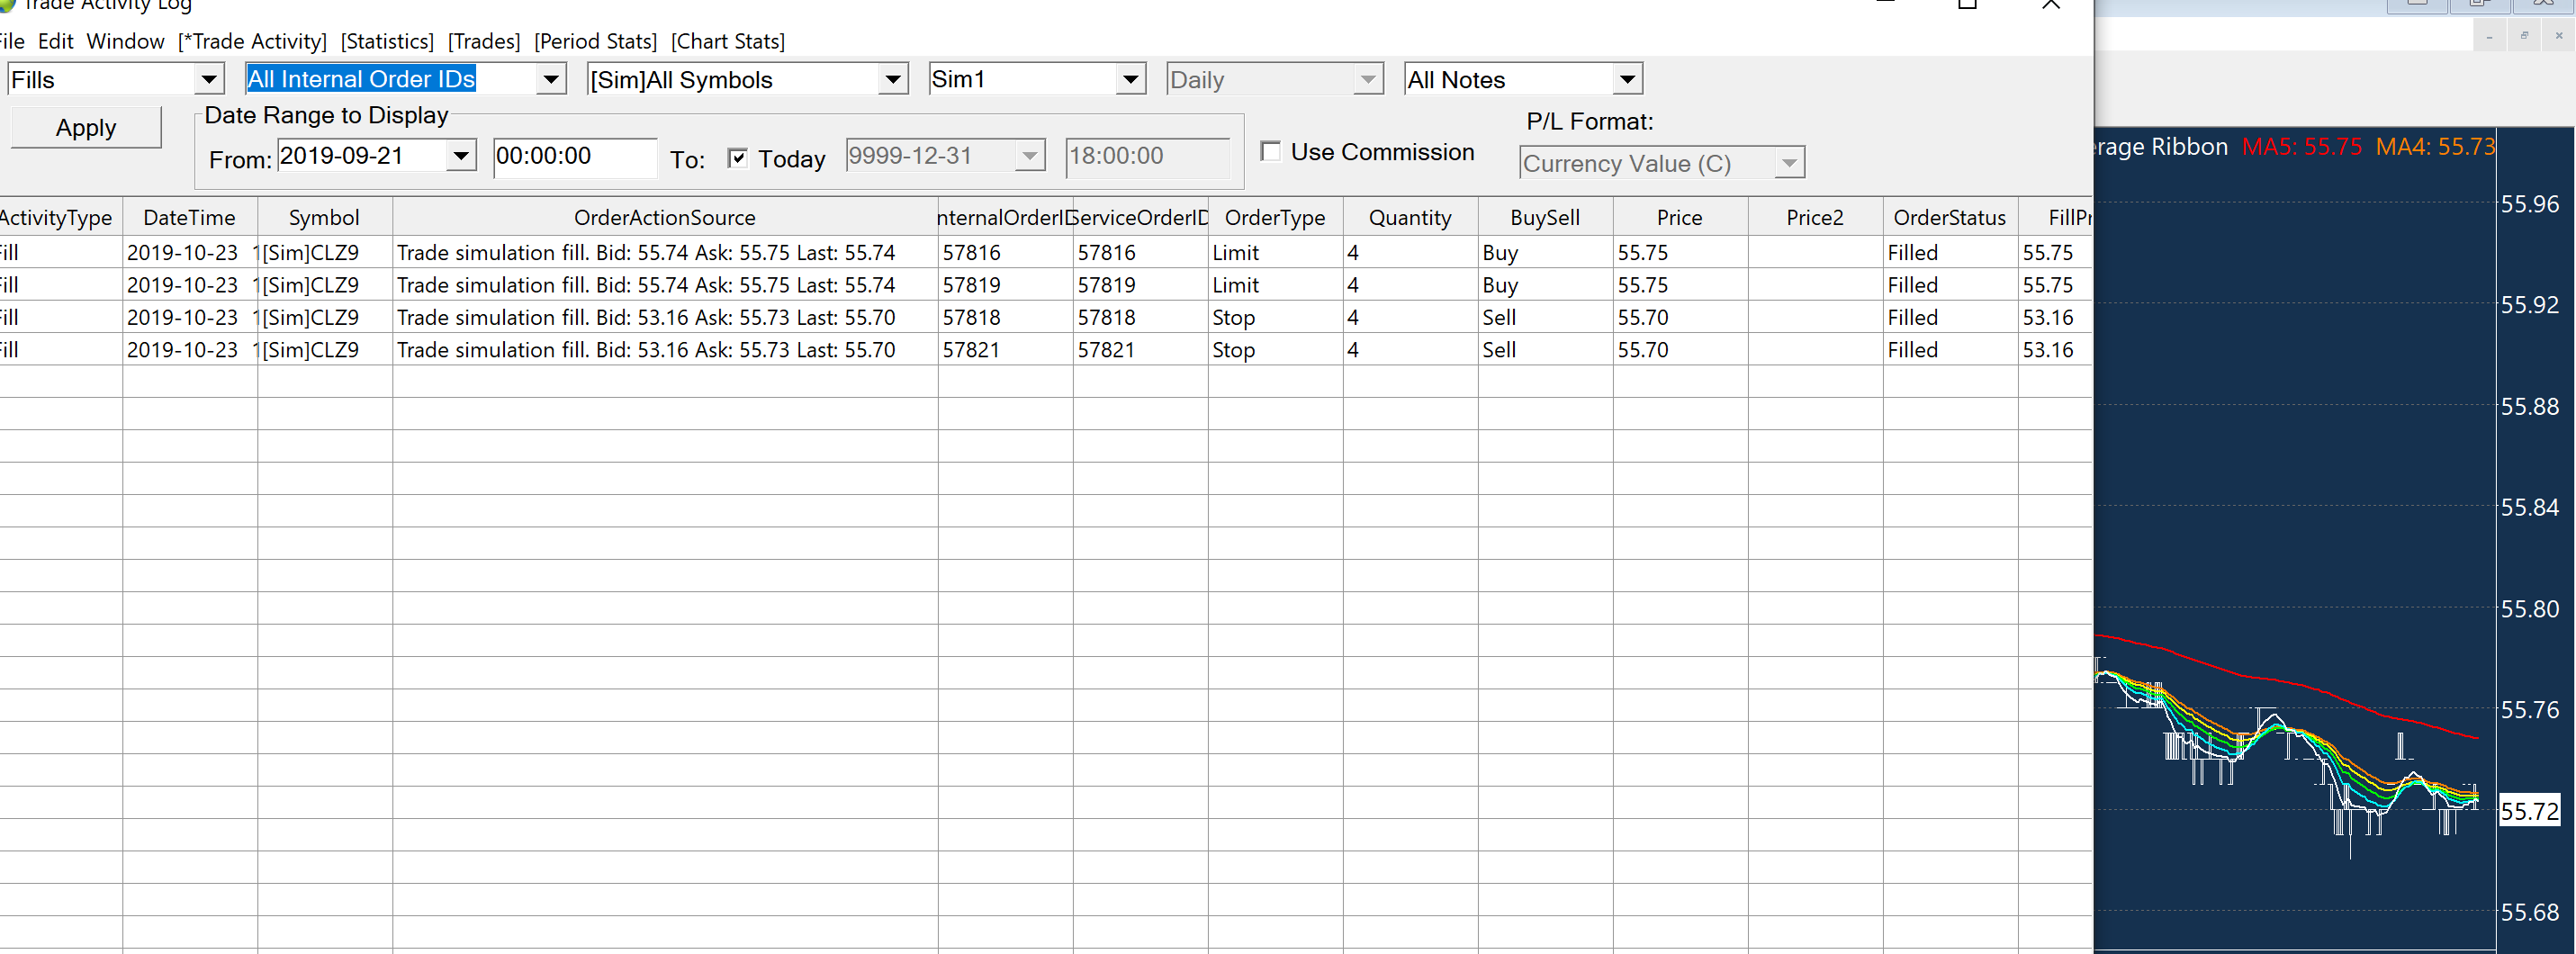
Task: Click the Quantity column header
Action: [1410, 217]
